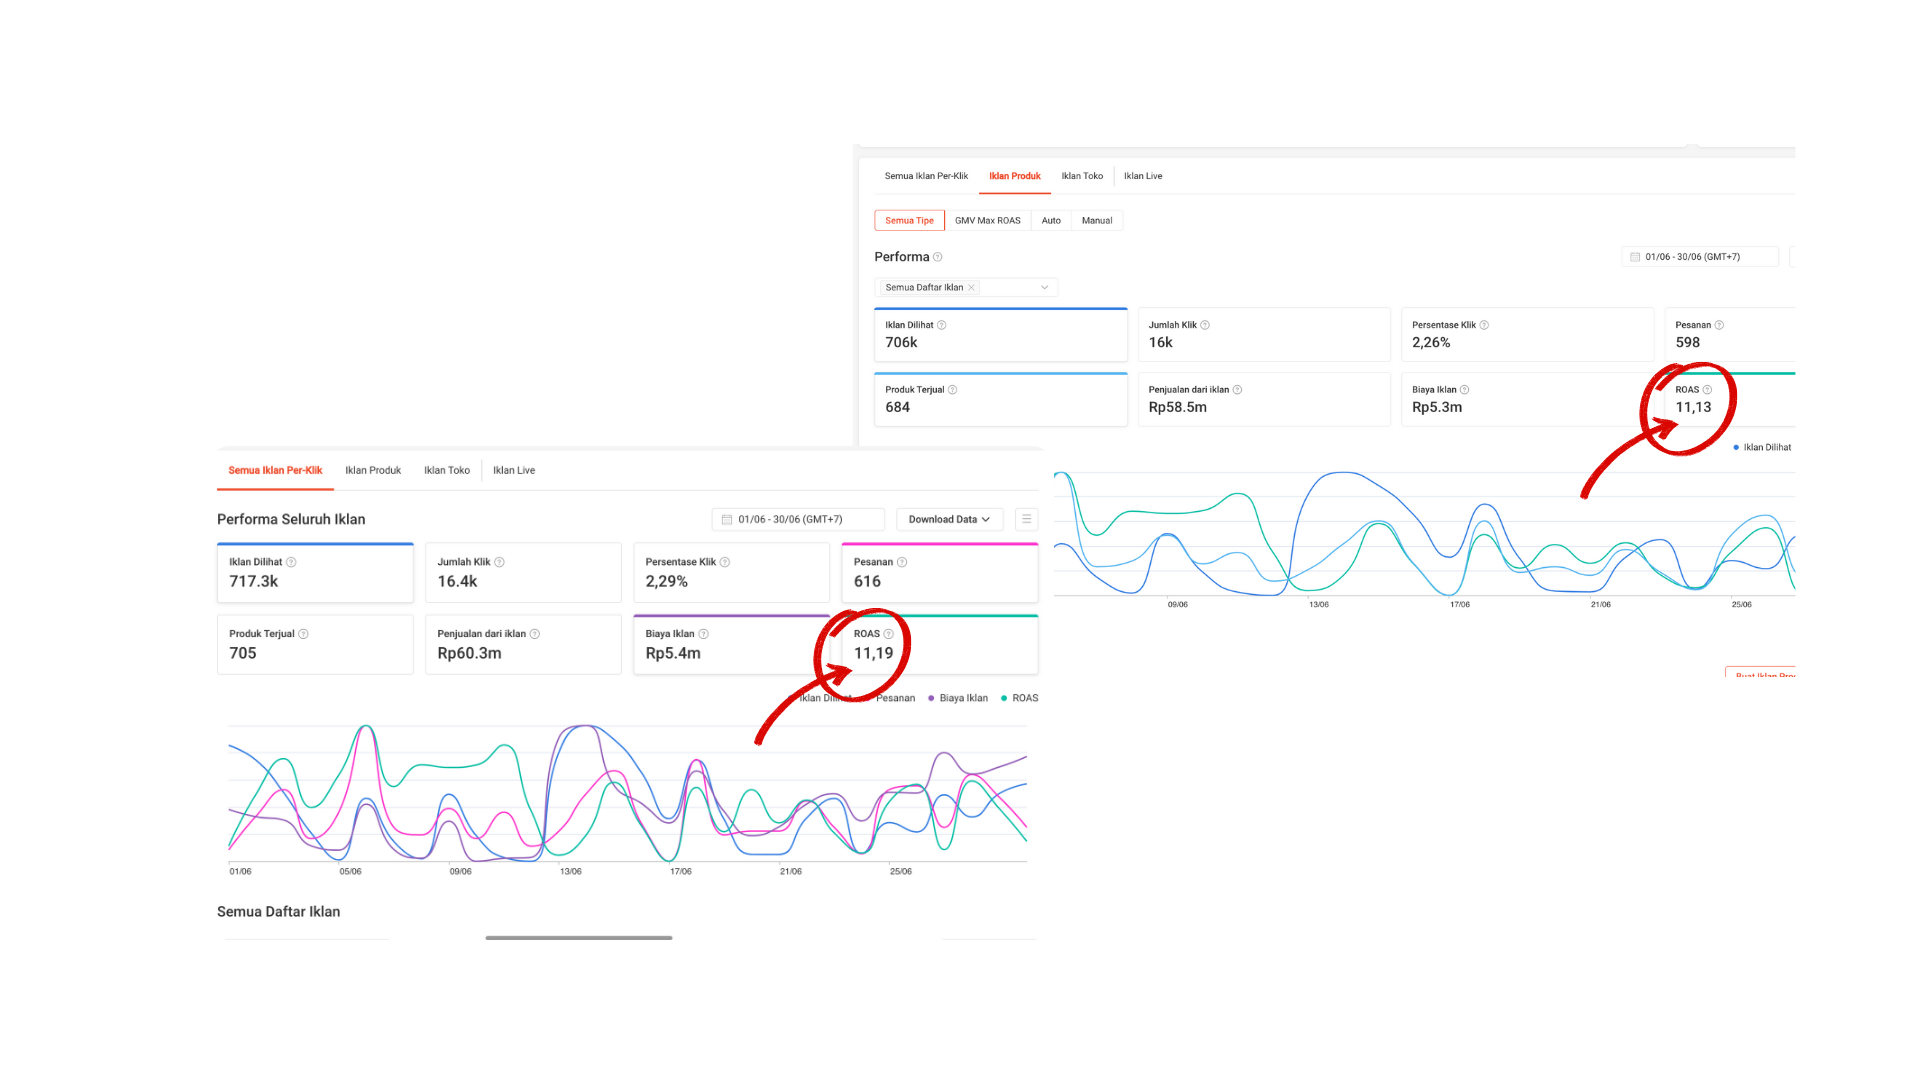Remove Semua Daftar Iklan tag with X icon
This screenshot has width=1920, height=1080.
[971, 287]
